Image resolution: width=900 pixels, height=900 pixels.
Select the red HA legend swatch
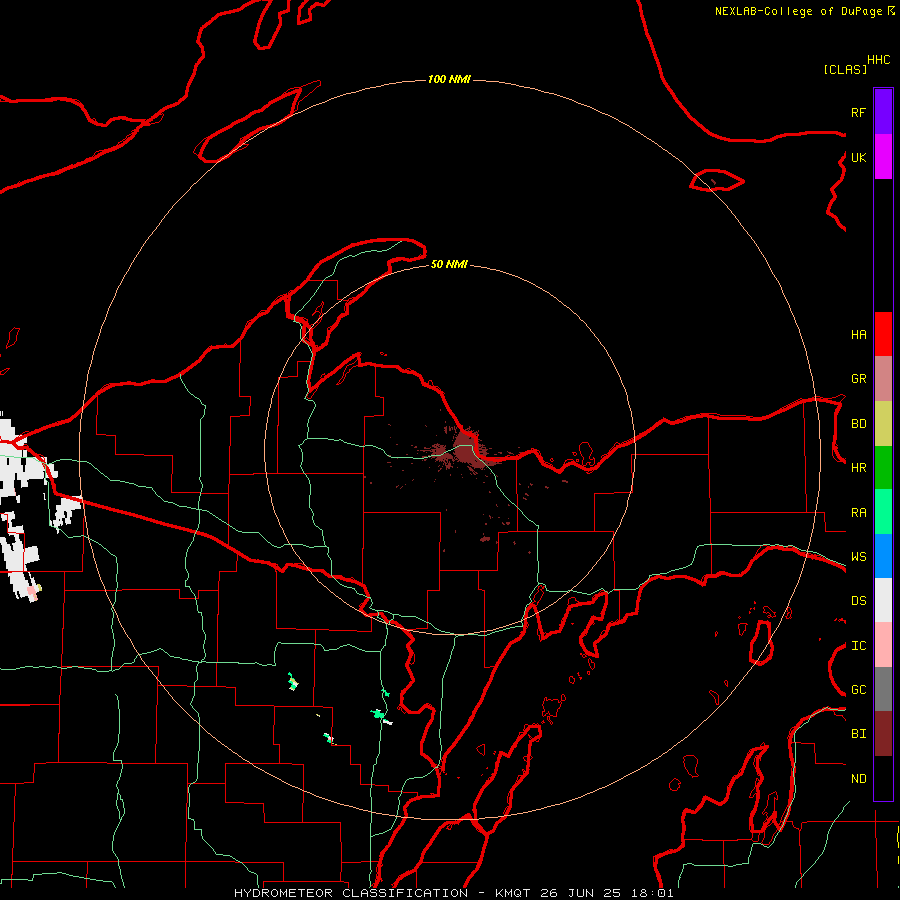[x=883, y=334]
